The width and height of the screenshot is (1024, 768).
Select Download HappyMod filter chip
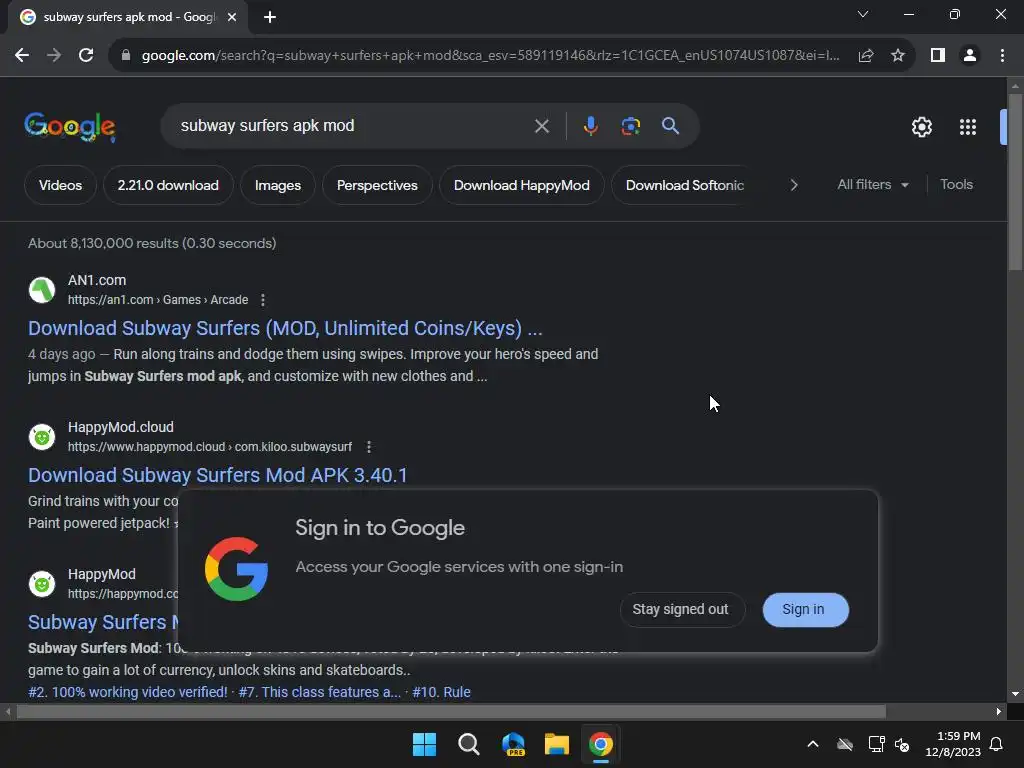pos(521,185)
